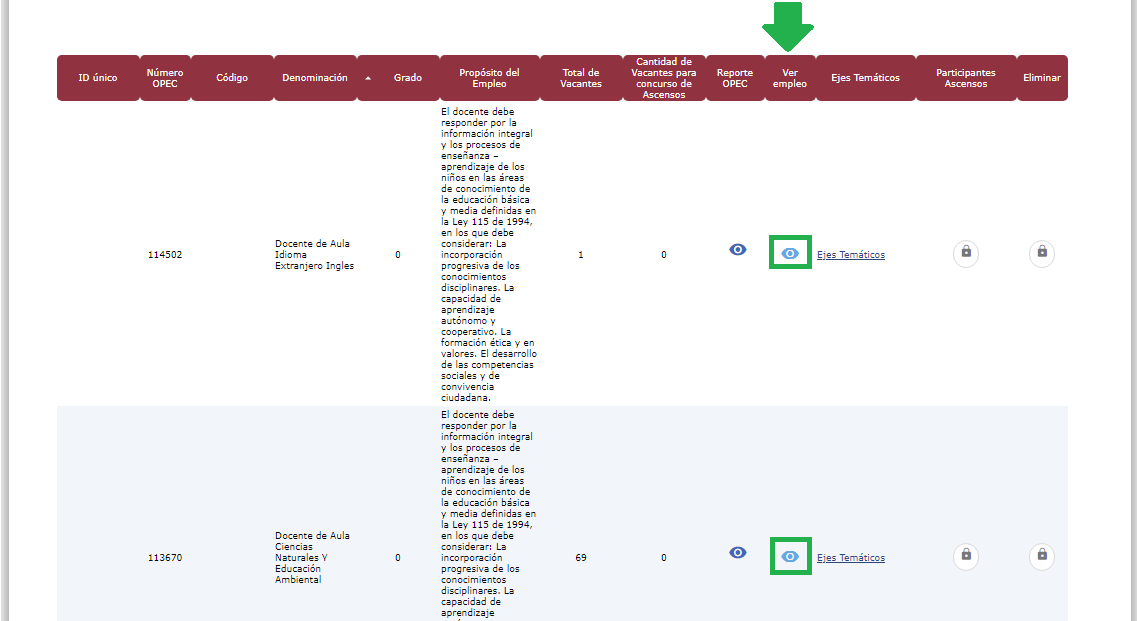Click the Grado column header
Viewport: 1137px width, 621px height.
pyautogui.click(x=407, y=78)
